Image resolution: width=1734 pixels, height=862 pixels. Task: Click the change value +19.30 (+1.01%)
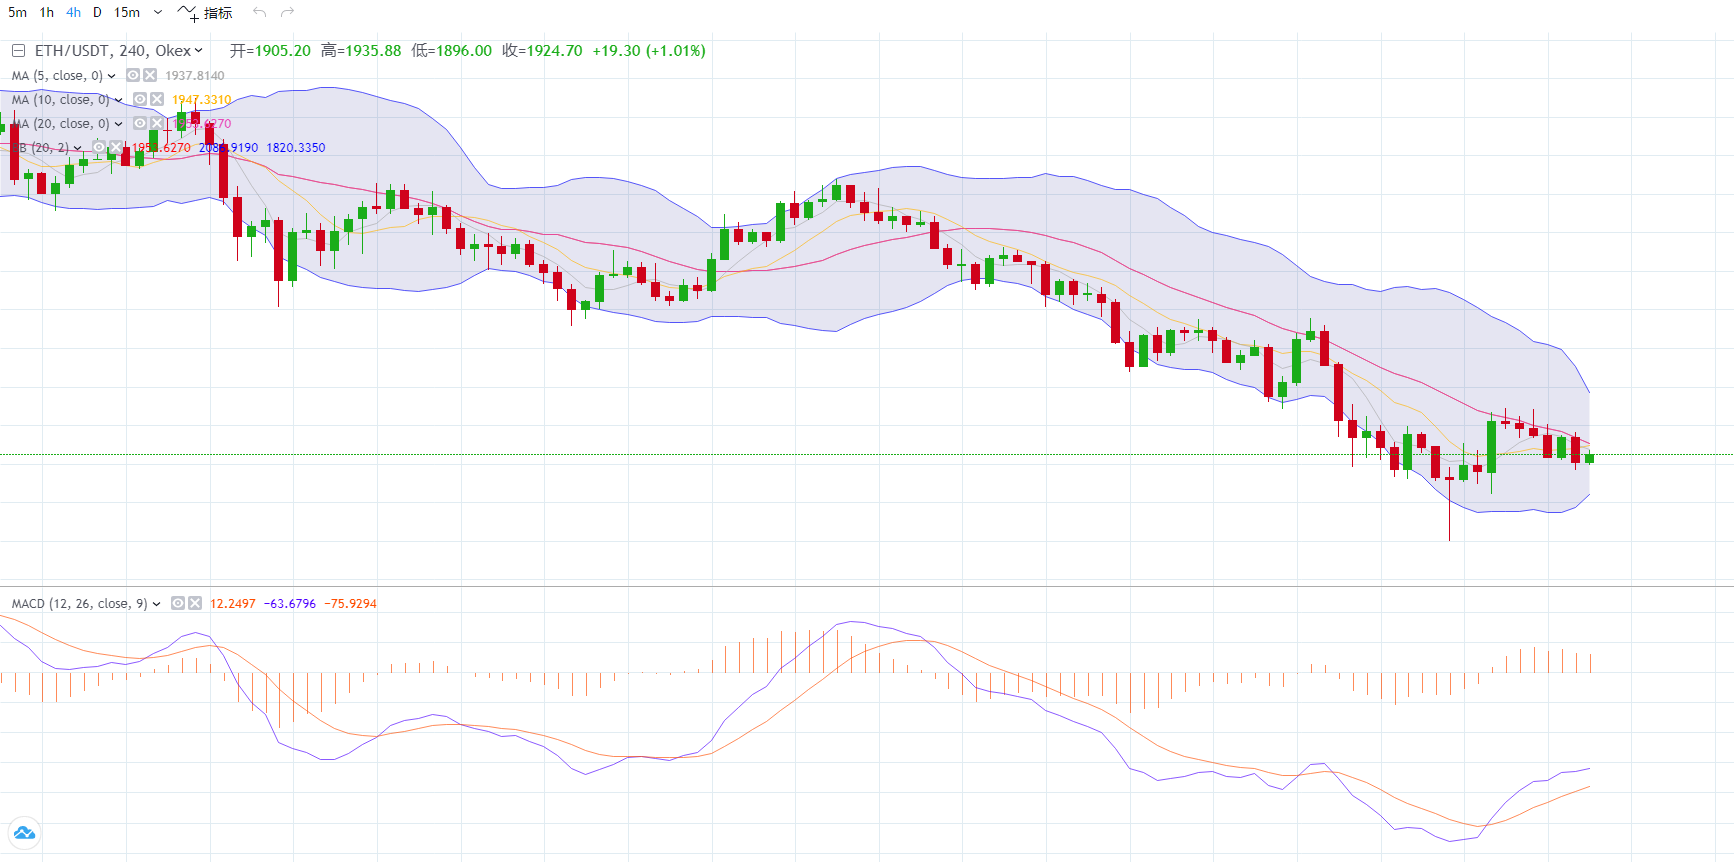point(649,51)
